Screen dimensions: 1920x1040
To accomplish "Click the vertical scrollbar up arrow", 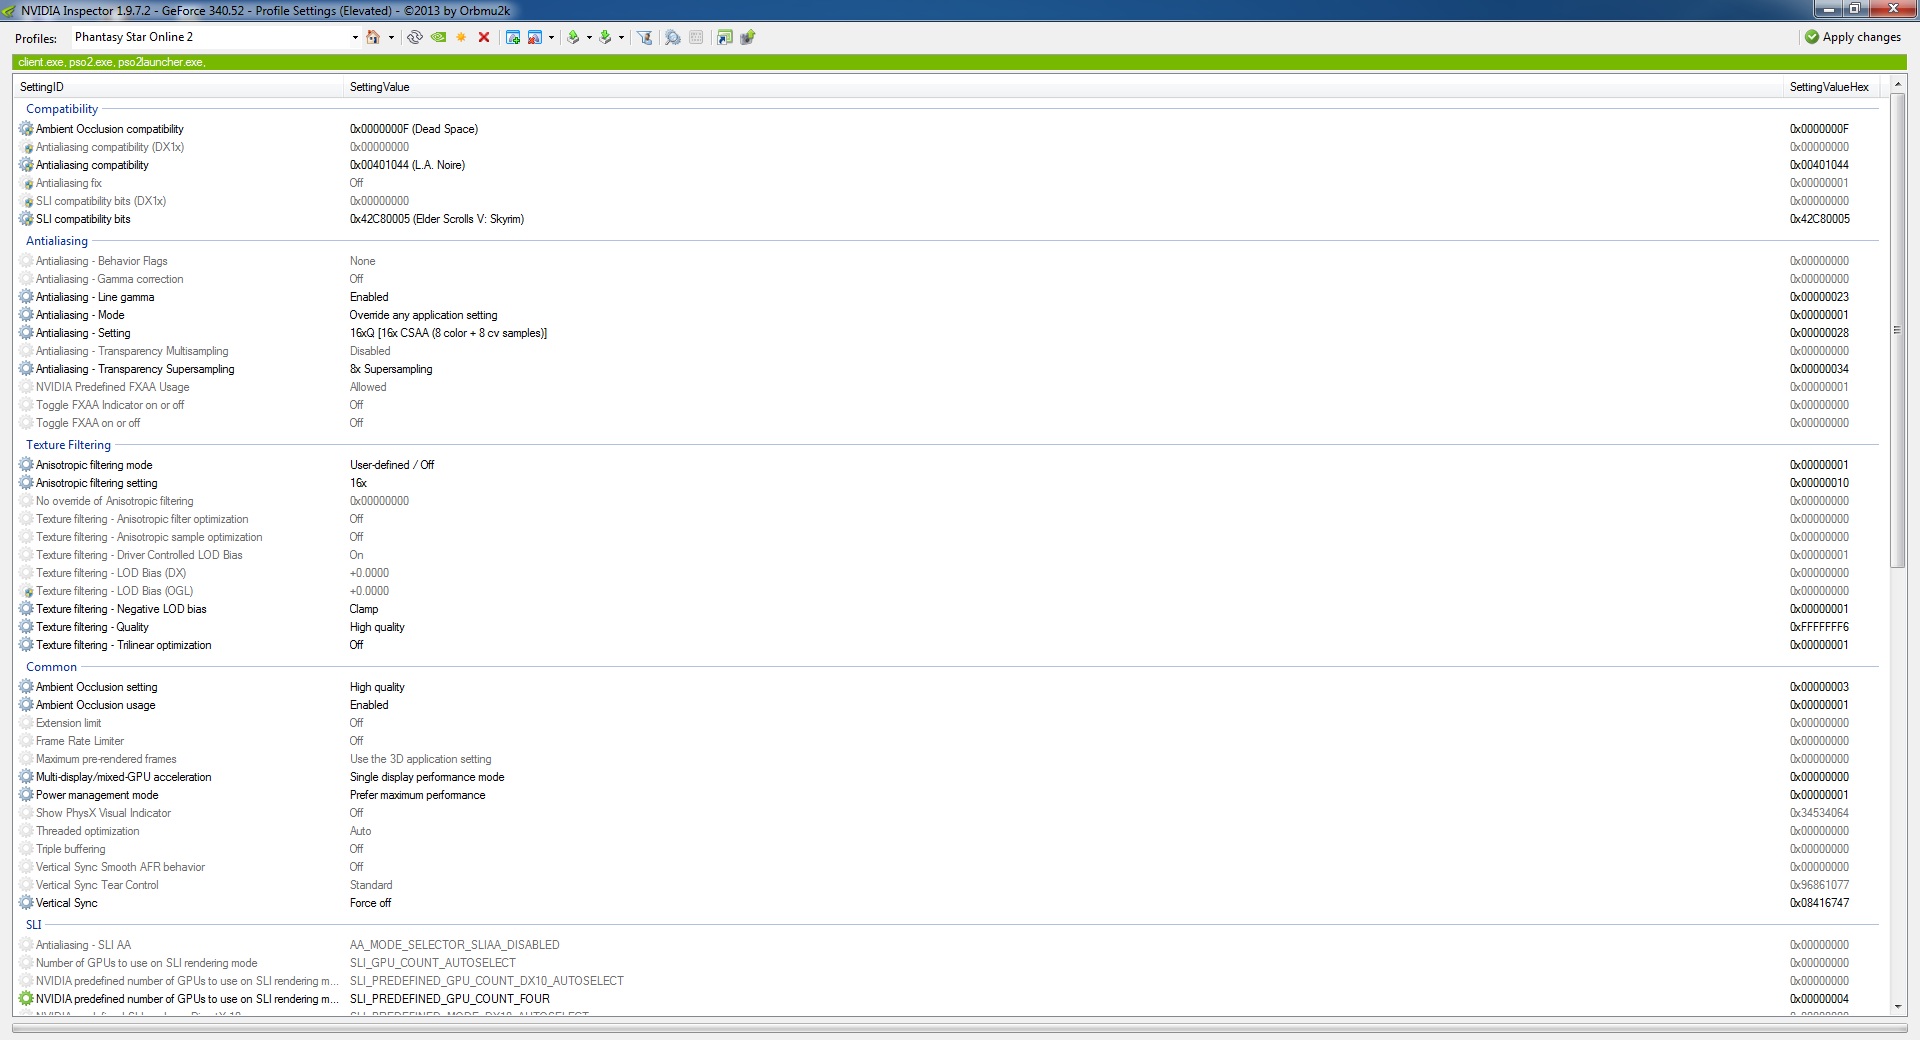I will click(x=1897, y=86).
